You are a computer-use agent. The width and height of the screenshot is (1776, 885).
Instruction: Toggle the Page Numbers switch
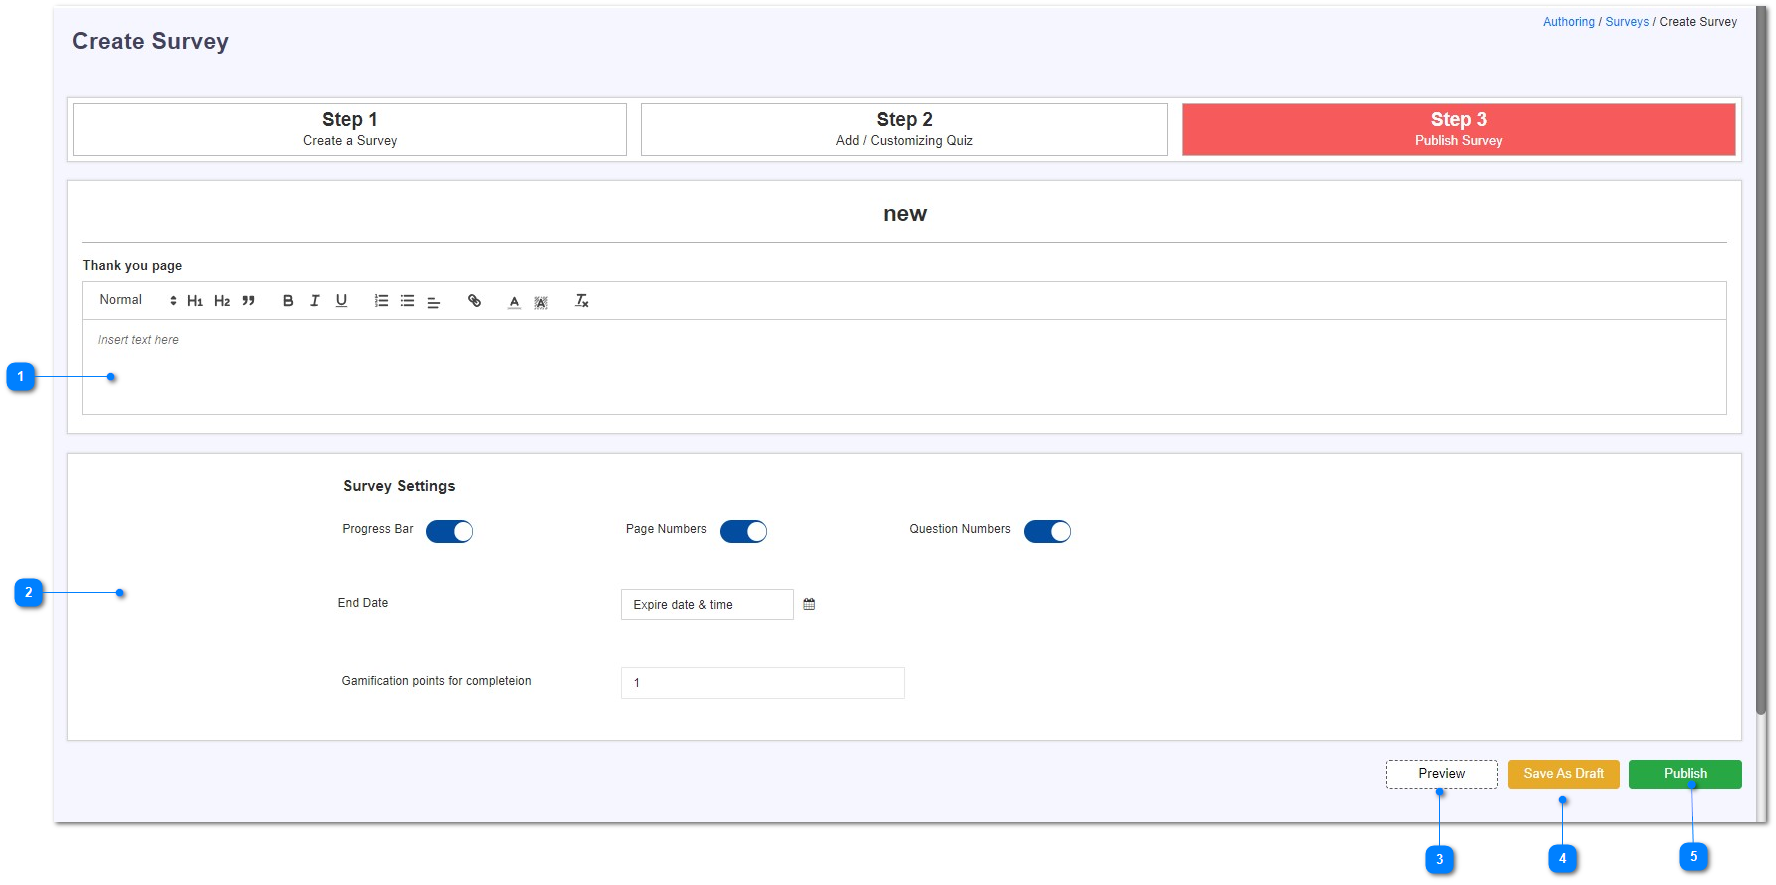[x=743, y=531]
